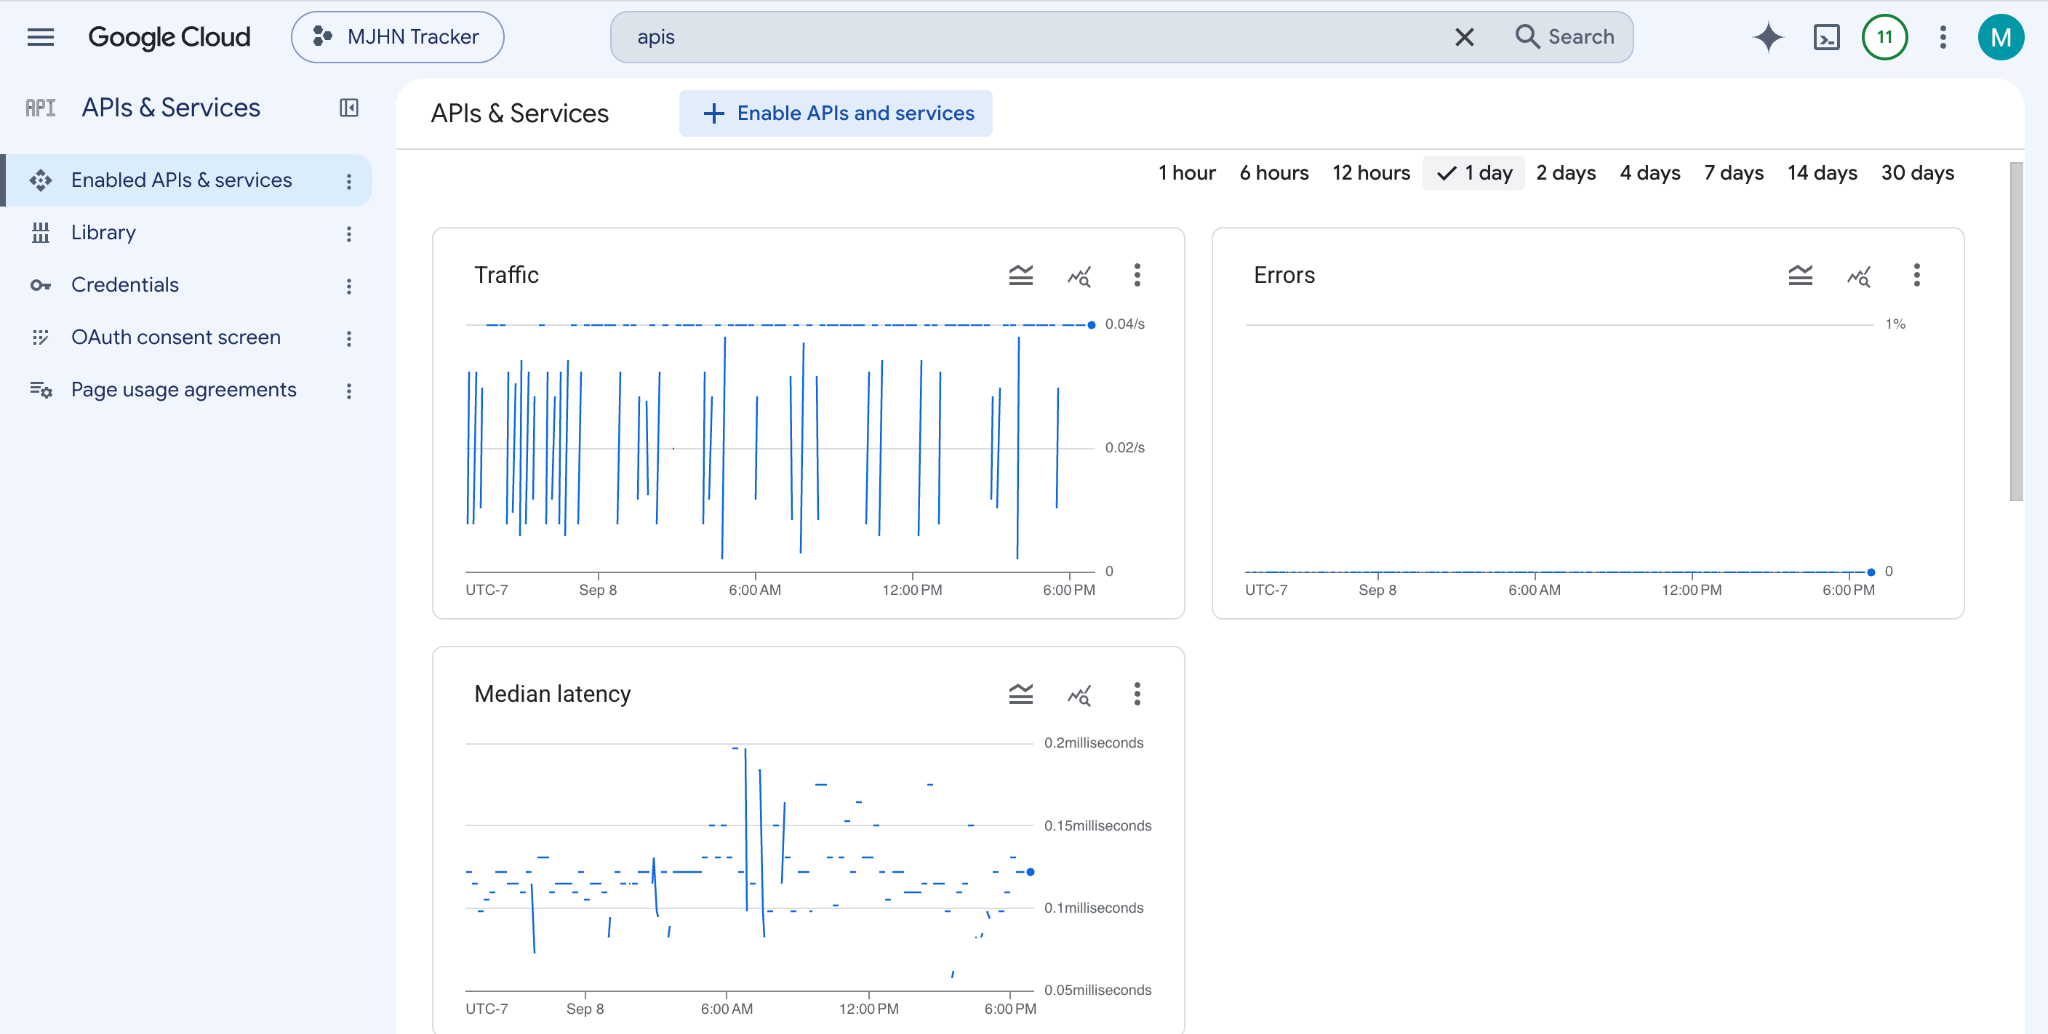Screen dimensions: 2048x1034
Task: Activate Cloud Shell terminal icon
Action: point(1827,37)
